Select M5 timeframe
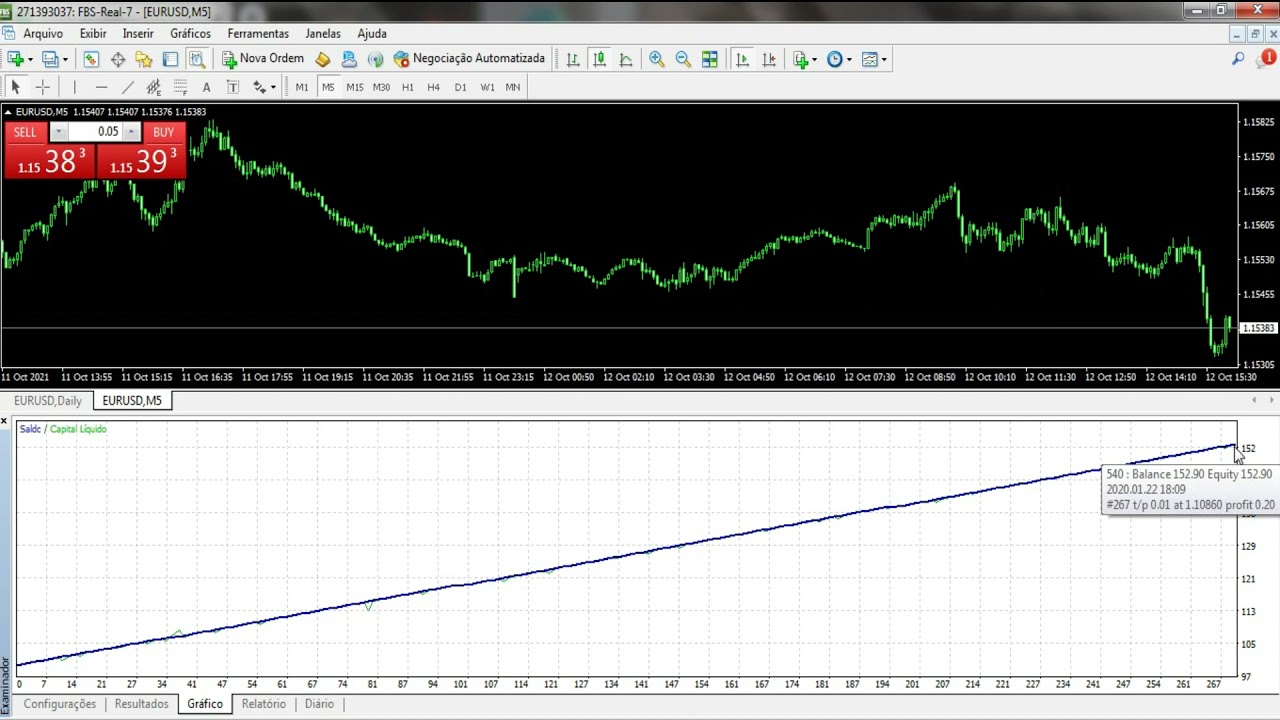The width and height of the screenshot is (1280, 720). coord(328,87)
